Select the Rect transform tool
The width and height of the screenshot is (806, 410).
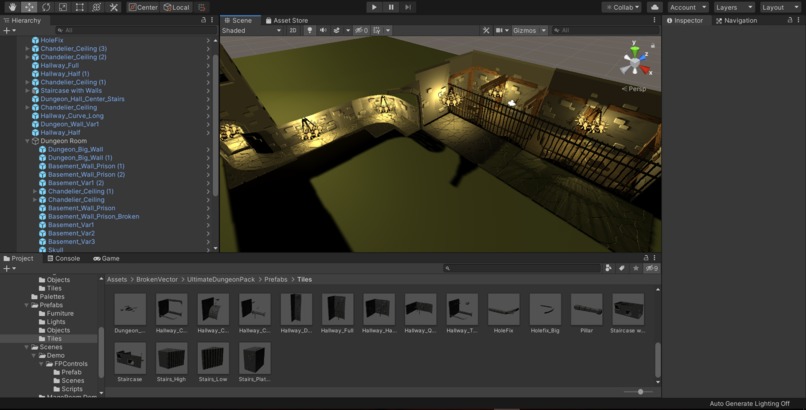tap(80, 7)
